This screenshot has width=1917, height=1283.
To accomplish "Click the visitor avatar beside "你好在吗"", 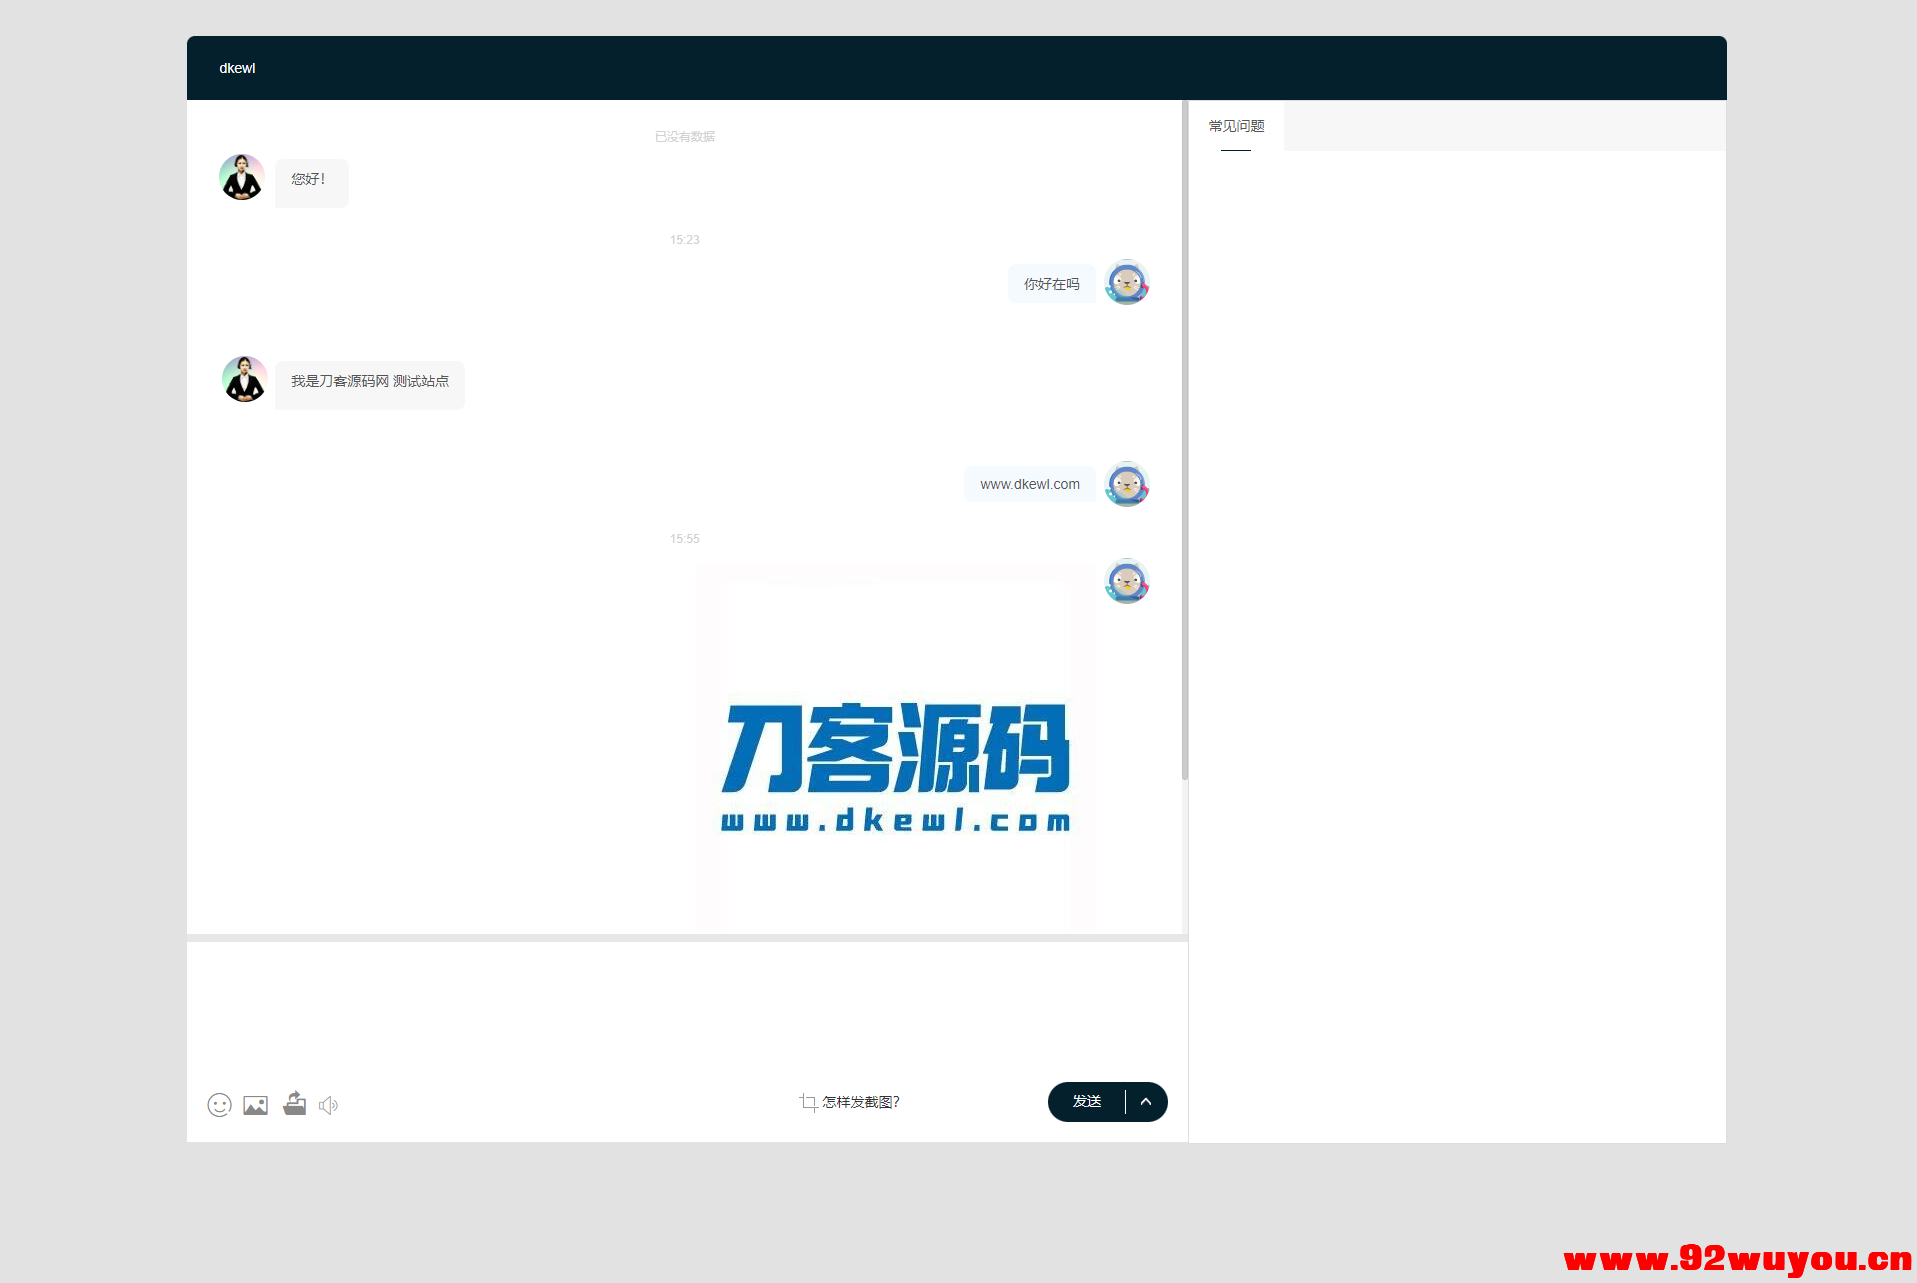I will [1127, 283].
